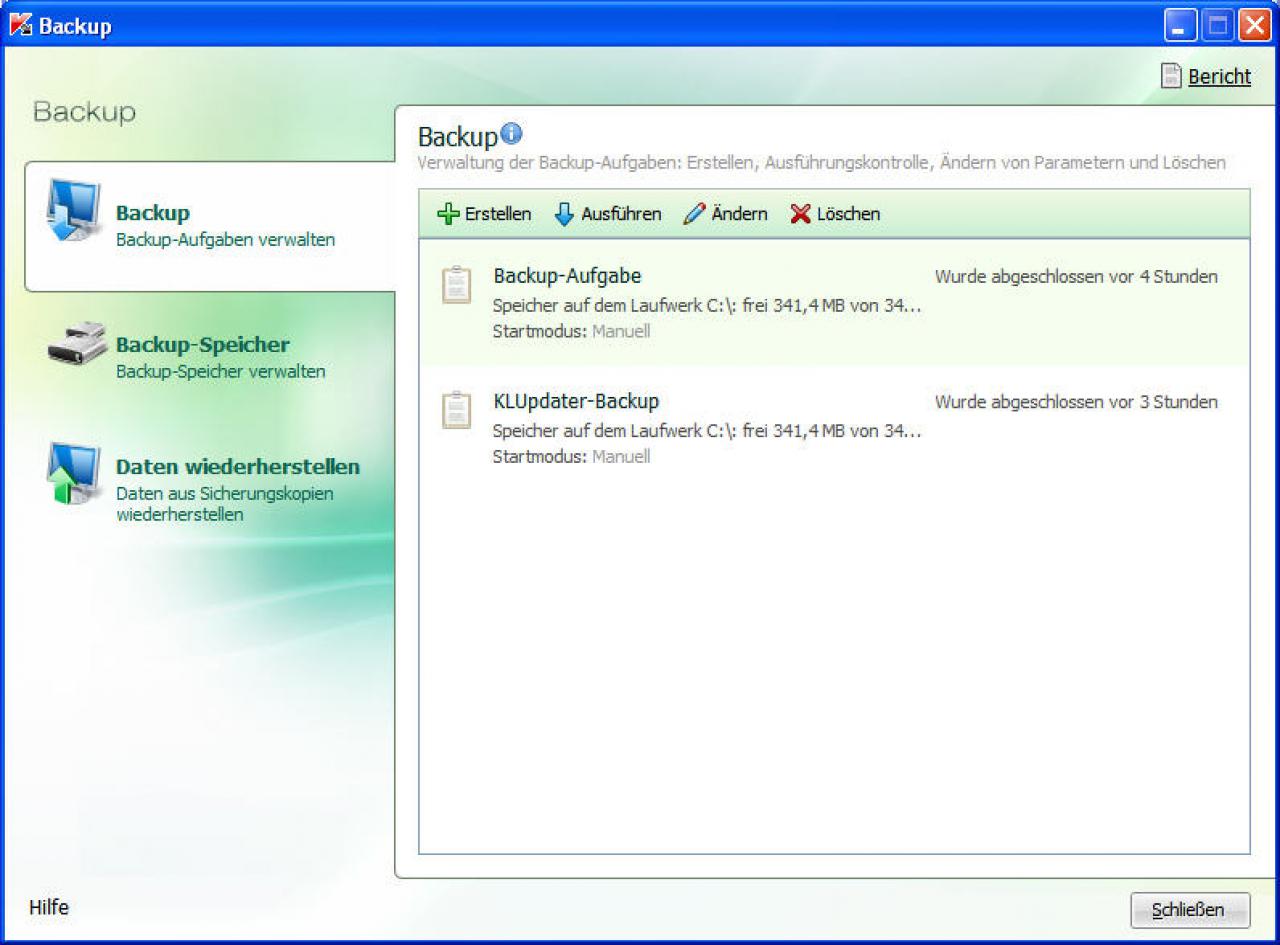
Task: Click the clipboard icon of KLUpdater-Backup
Action: 456,410
